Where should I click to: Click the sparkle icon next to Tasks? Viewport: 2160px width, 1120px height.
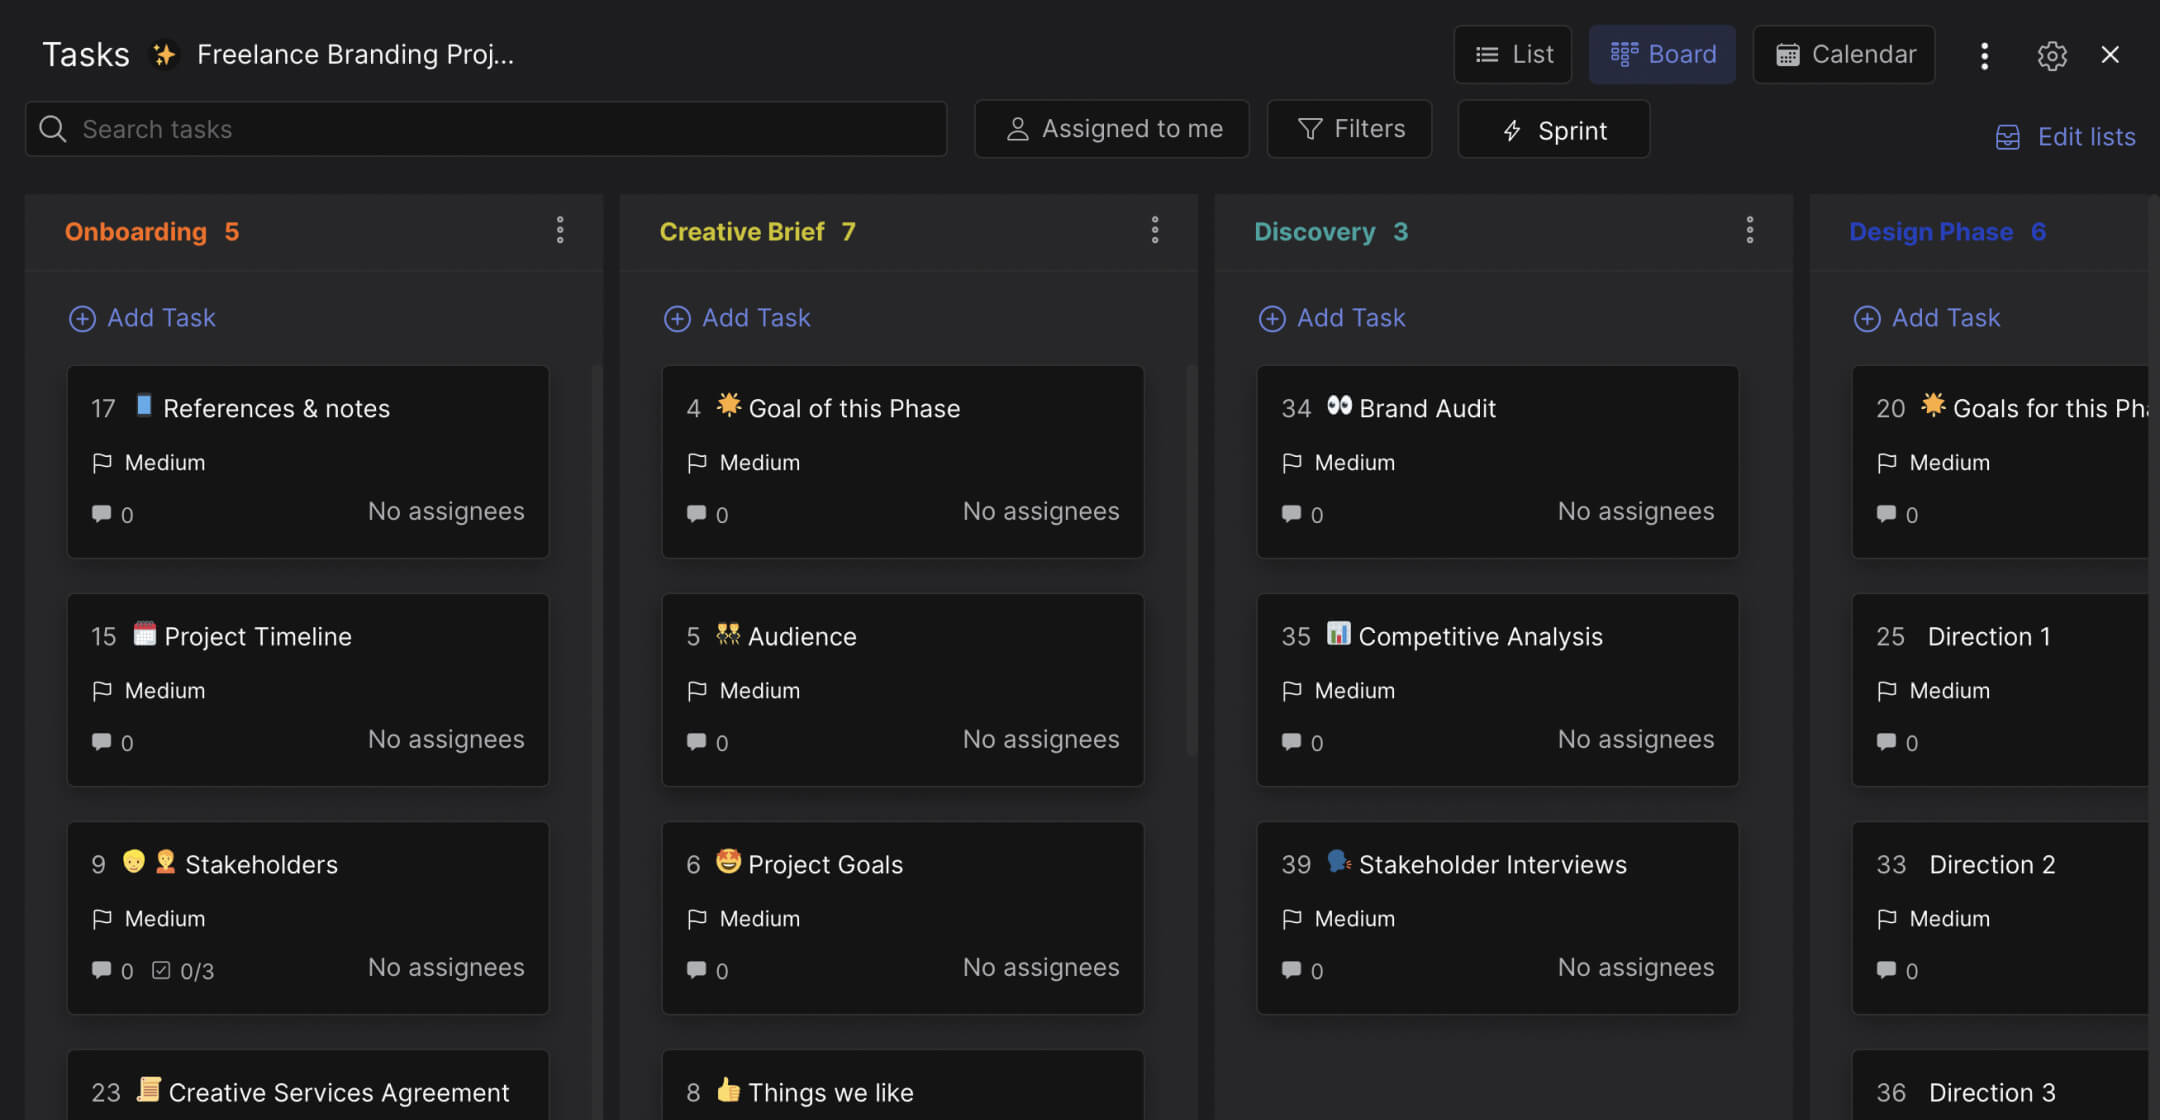pyautogui.click(x=163, y=54)
